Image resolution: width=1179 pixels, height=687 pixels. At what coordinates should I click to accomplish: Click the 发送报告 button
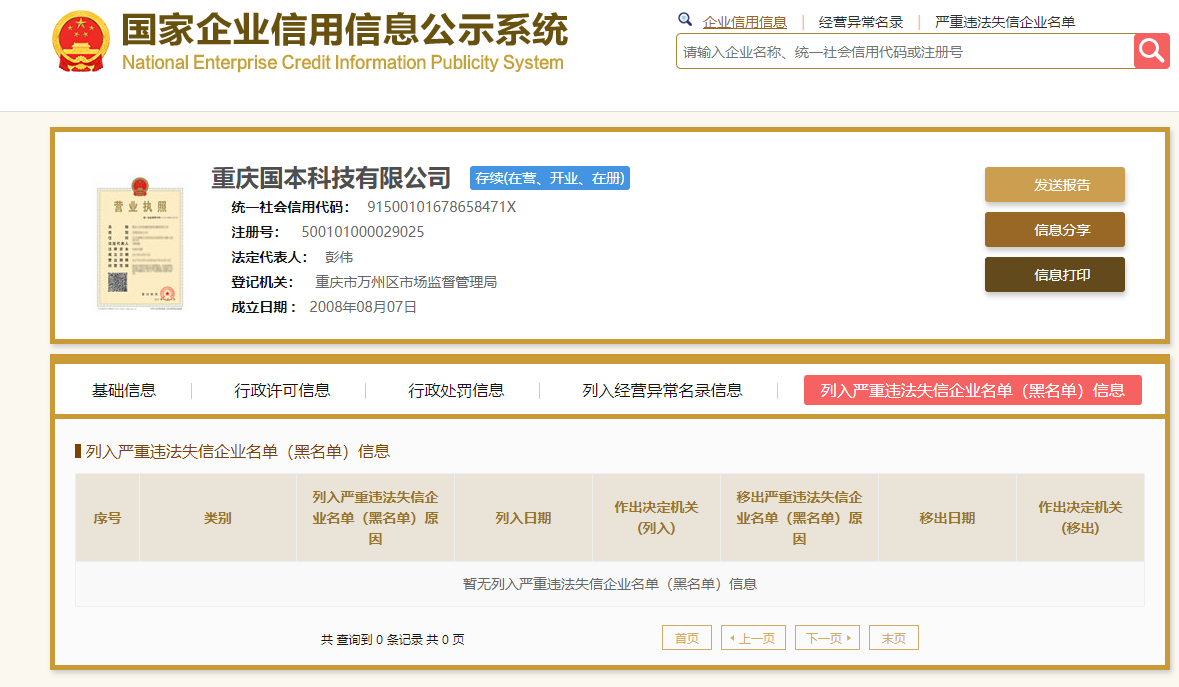(x=1055, y=184)
